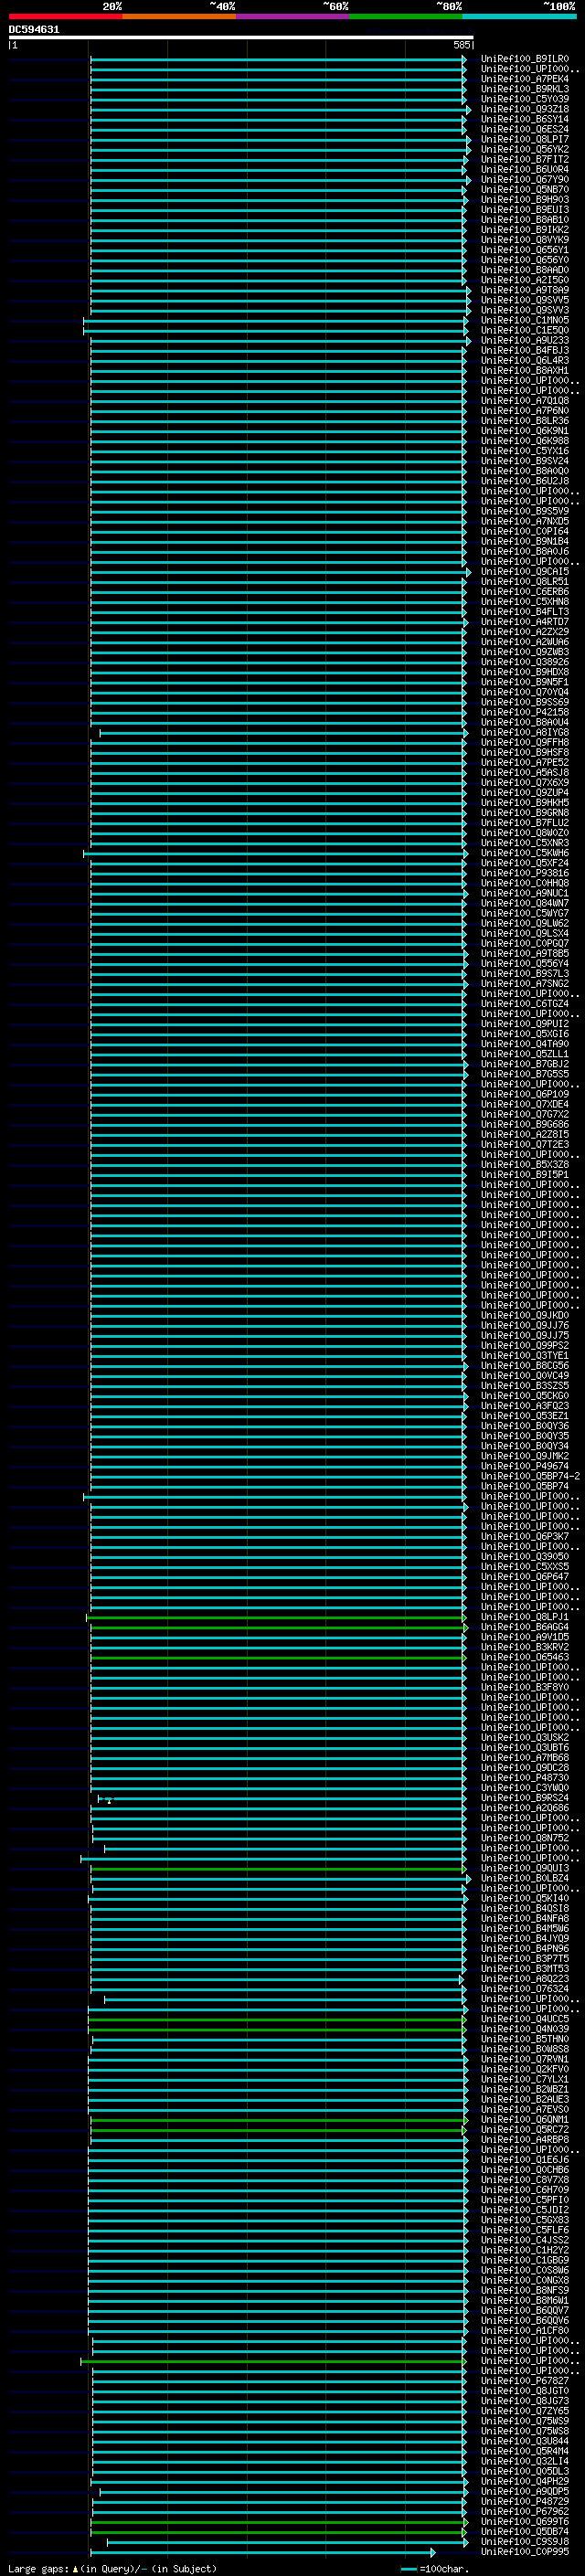Click the white query length bar ending at 585
This screenshot has height=2576, width=585.
click(x=241, y=38)
